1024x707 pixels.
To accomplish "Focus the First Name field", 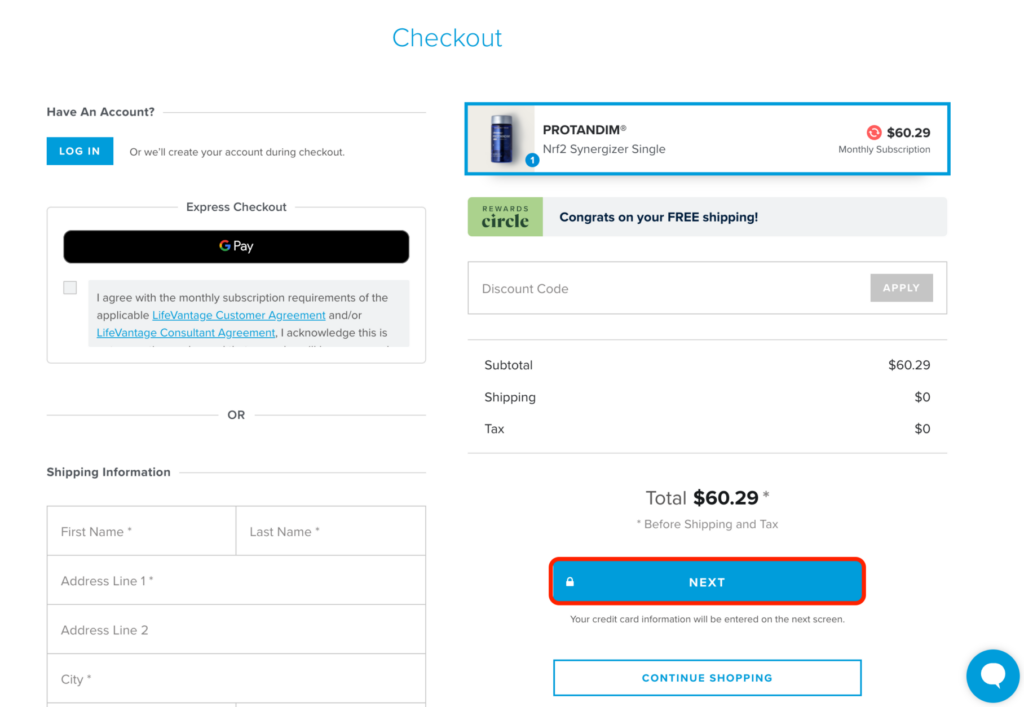I will [142, 531].
